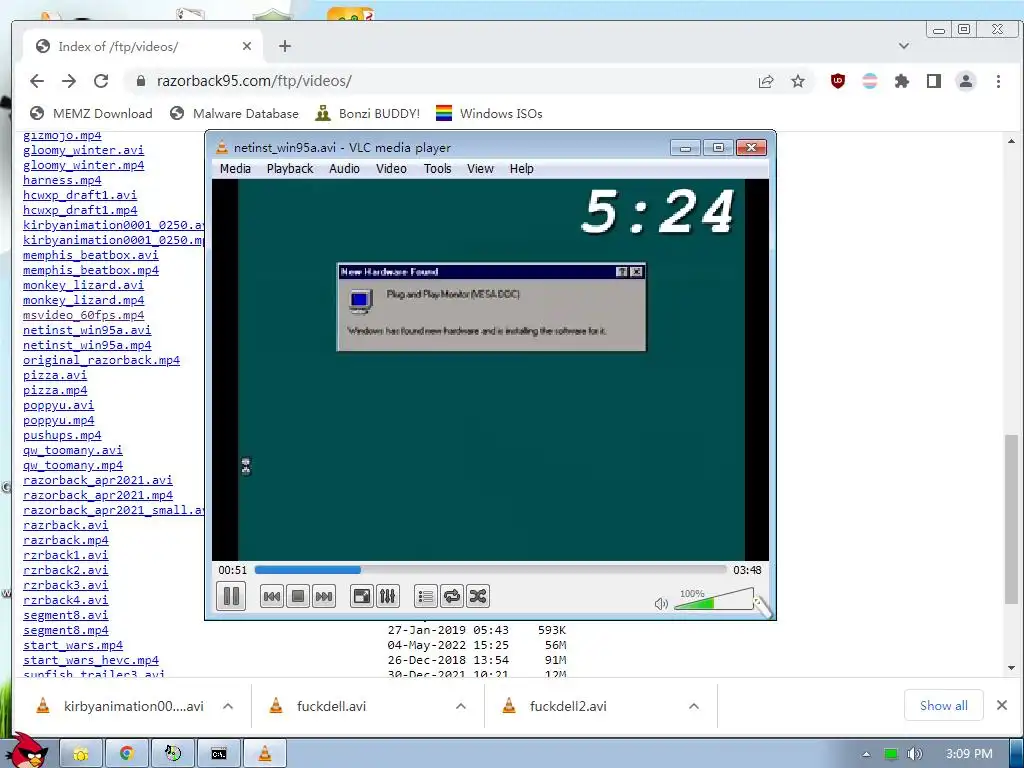Stop VLC playback
The image size is (1024, 768).
click(x=298, y=596)
